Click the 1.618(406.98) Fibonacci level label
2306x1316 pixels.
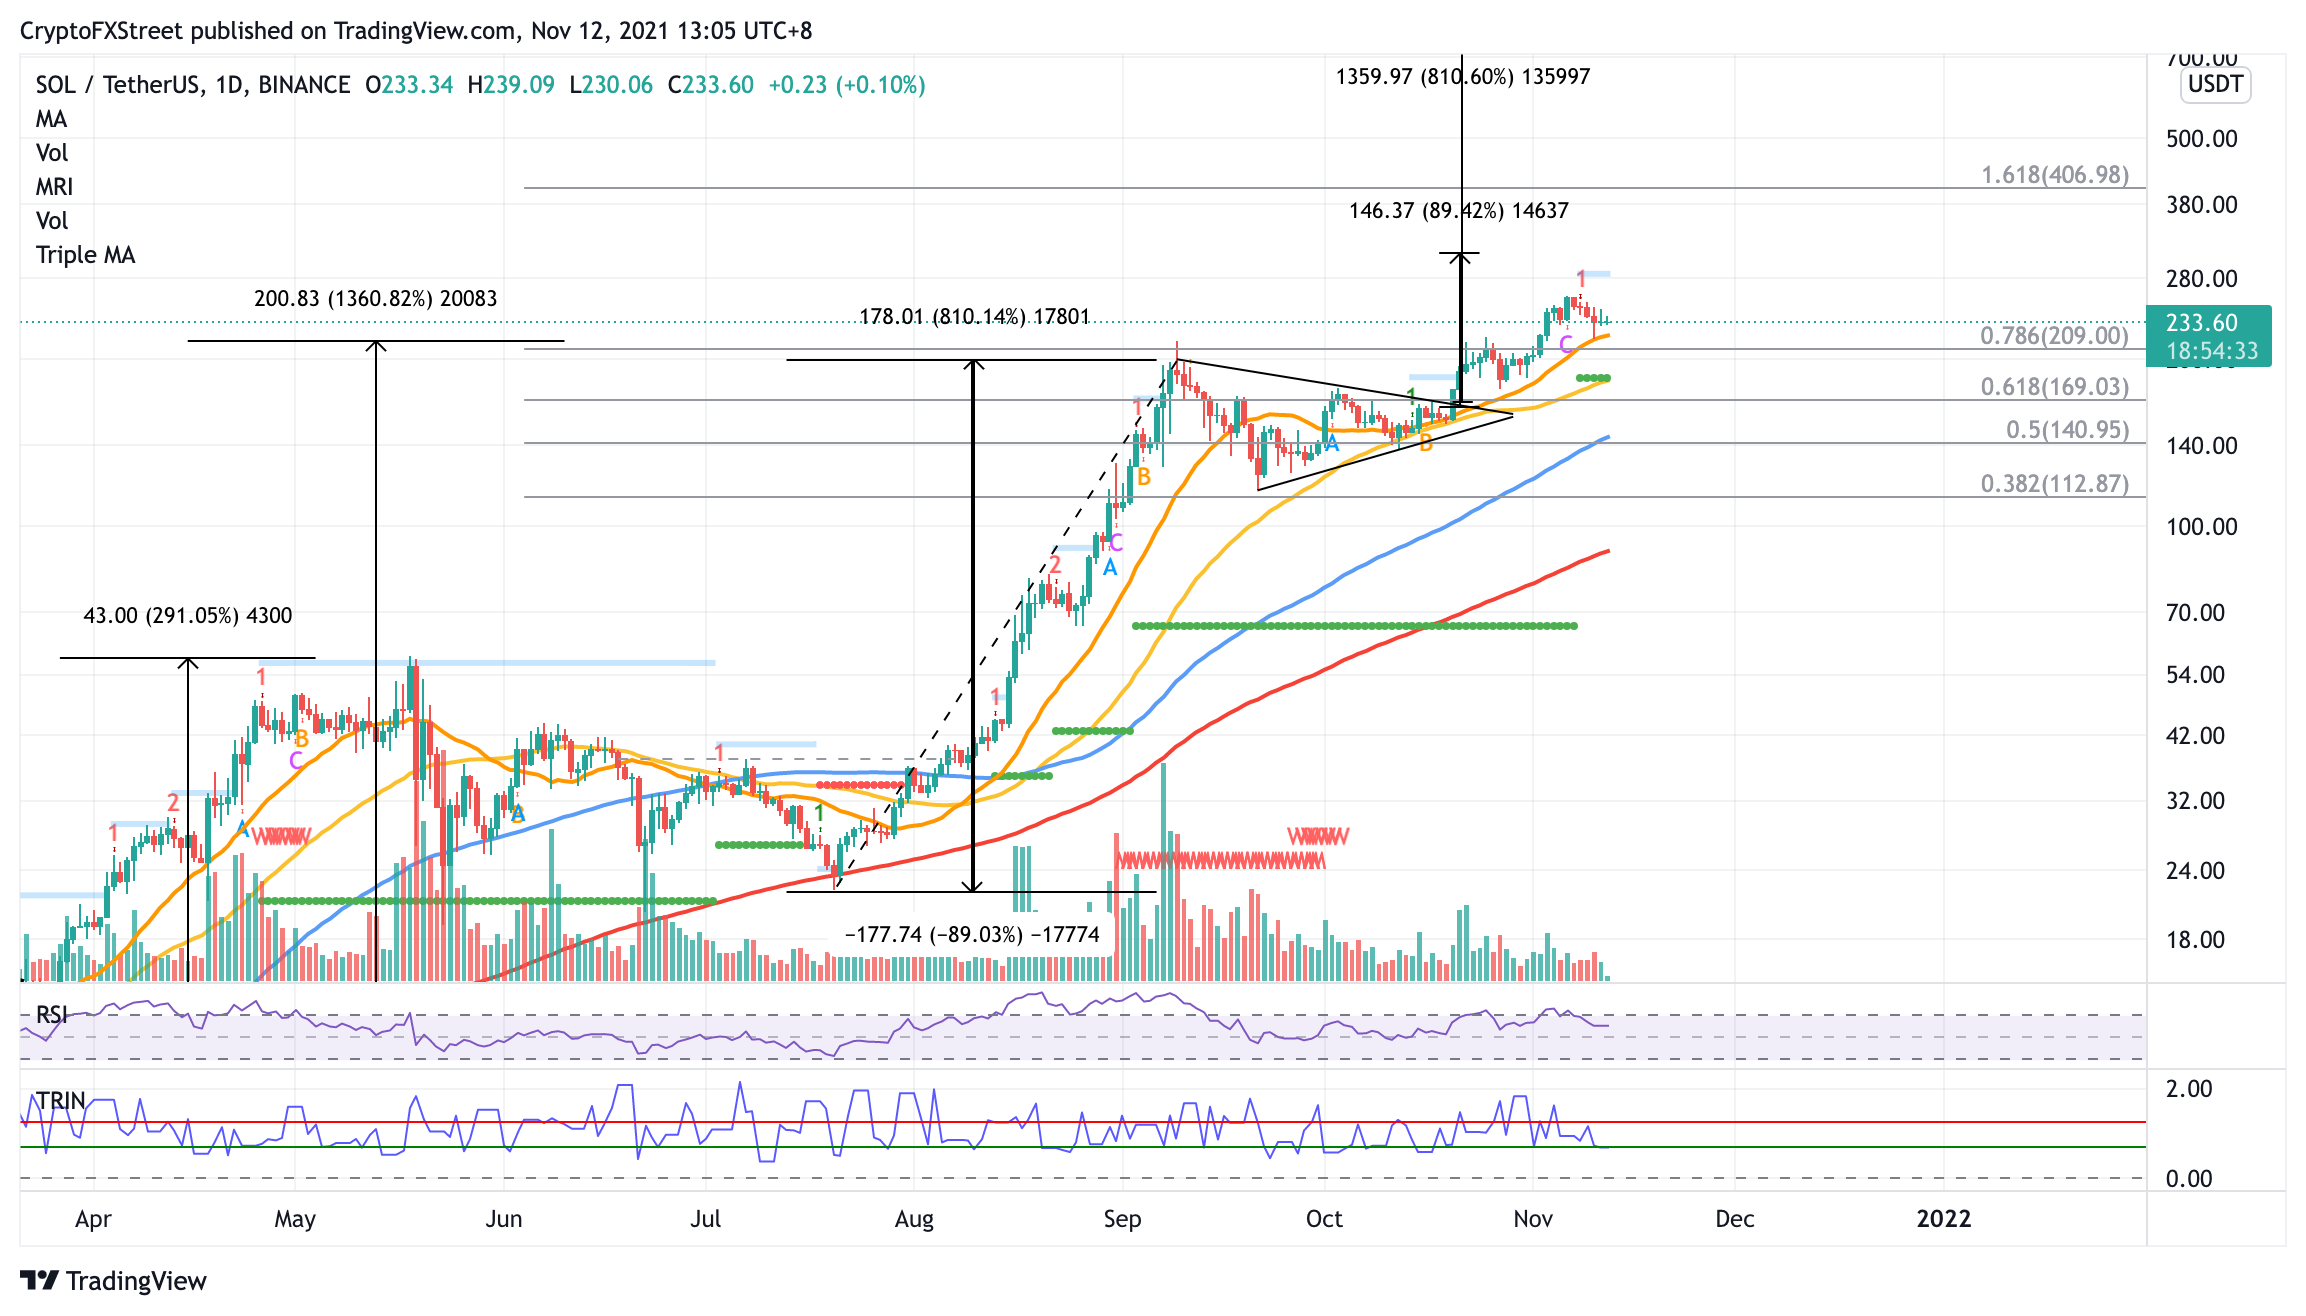2055,174
